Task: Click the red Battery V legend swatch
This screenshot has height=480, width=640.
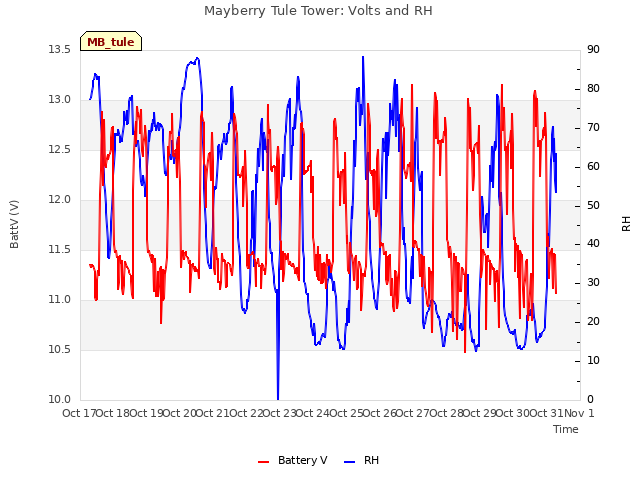Action: pos(264,462)
